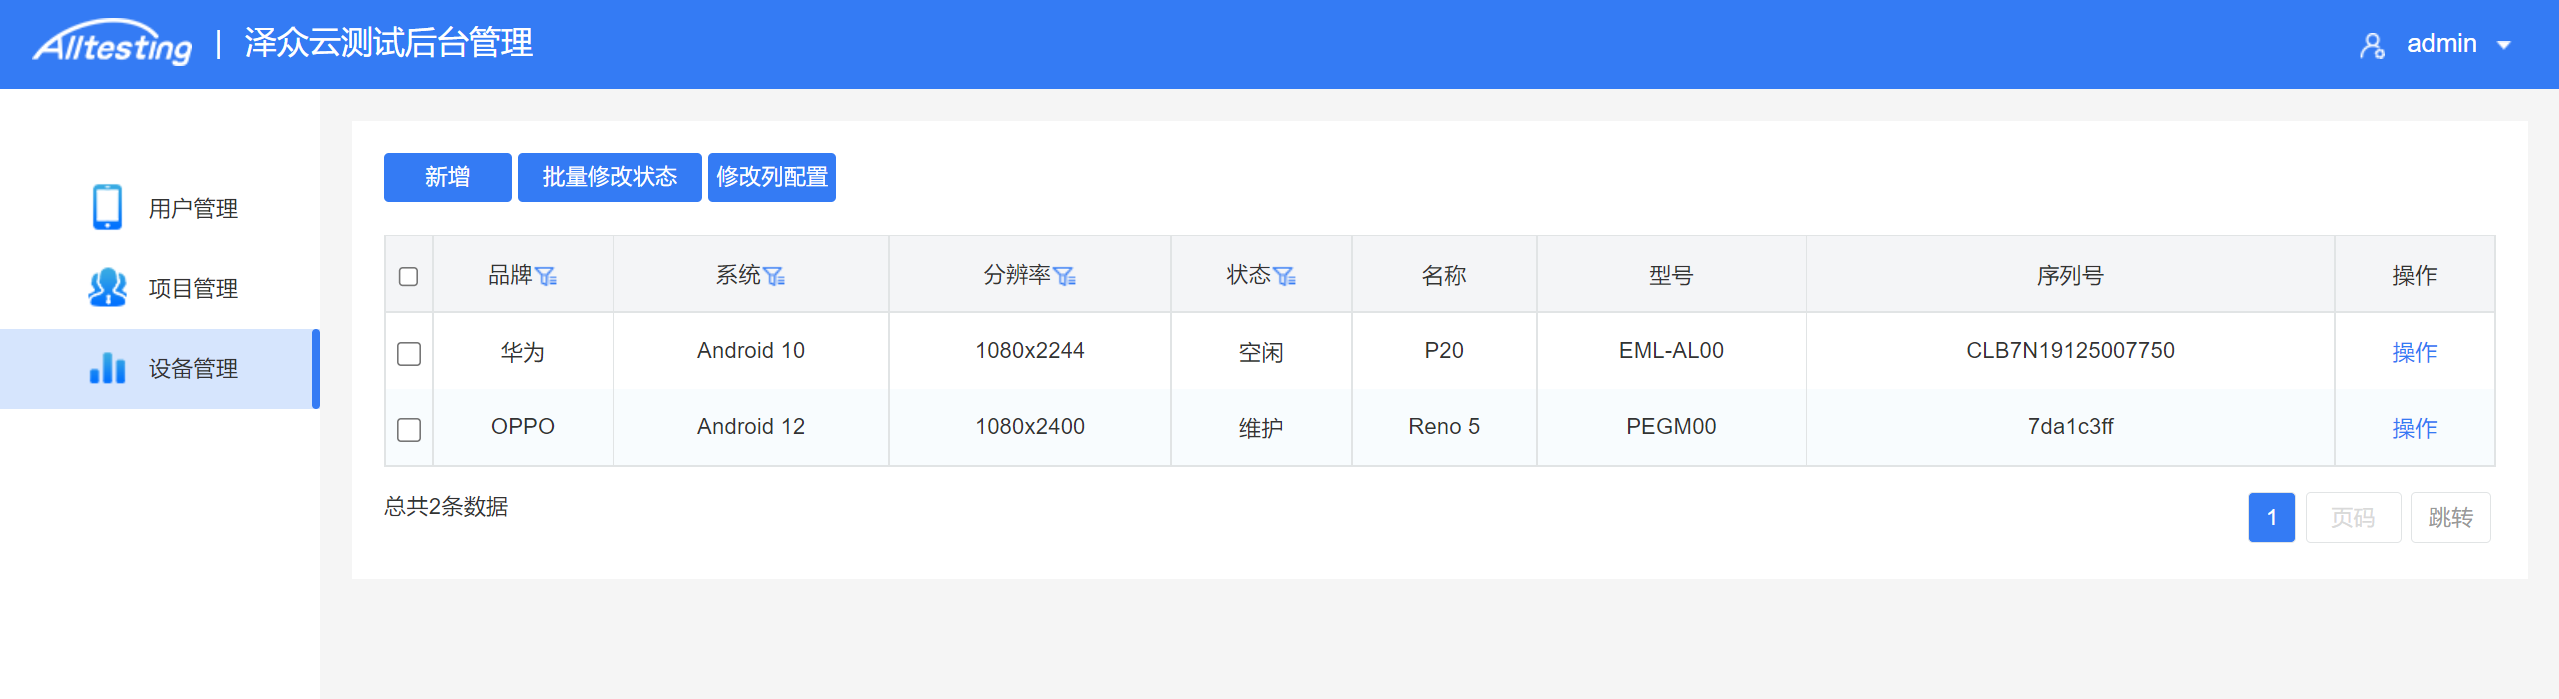Viewport: 2559px width, 699px height.
Task: Open the 状态 column filter icon
Action: click(1285, 276)
